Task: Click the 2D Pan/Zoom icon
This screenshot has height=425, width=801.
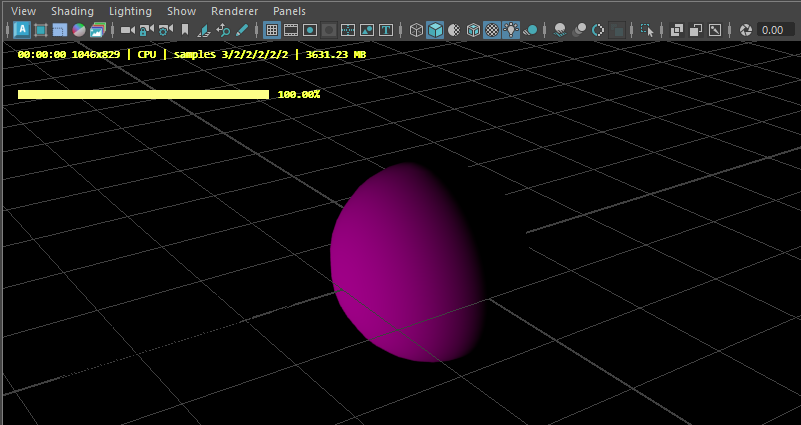Action: pyautogui.click(x=223, y=30)
